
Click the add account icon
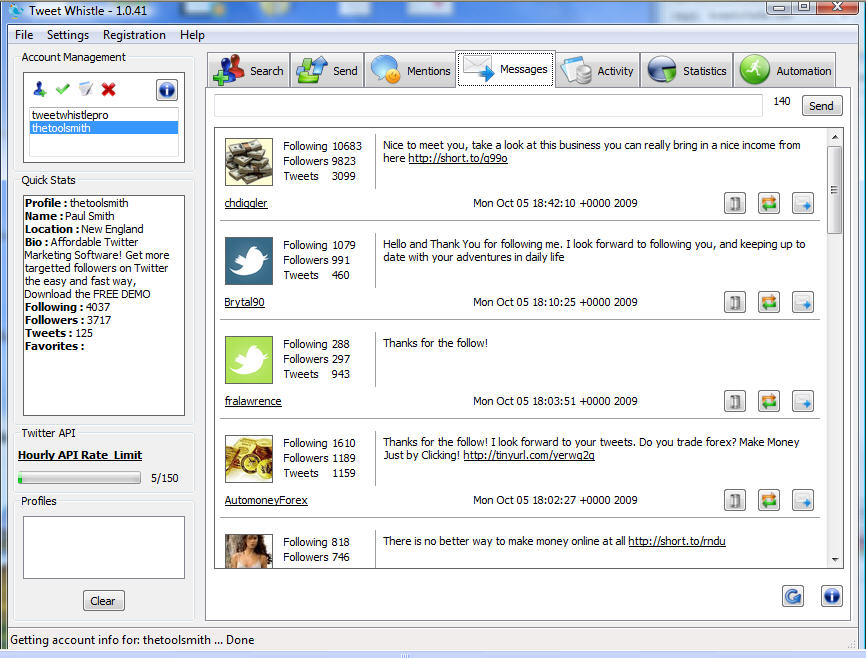(39, 89)
